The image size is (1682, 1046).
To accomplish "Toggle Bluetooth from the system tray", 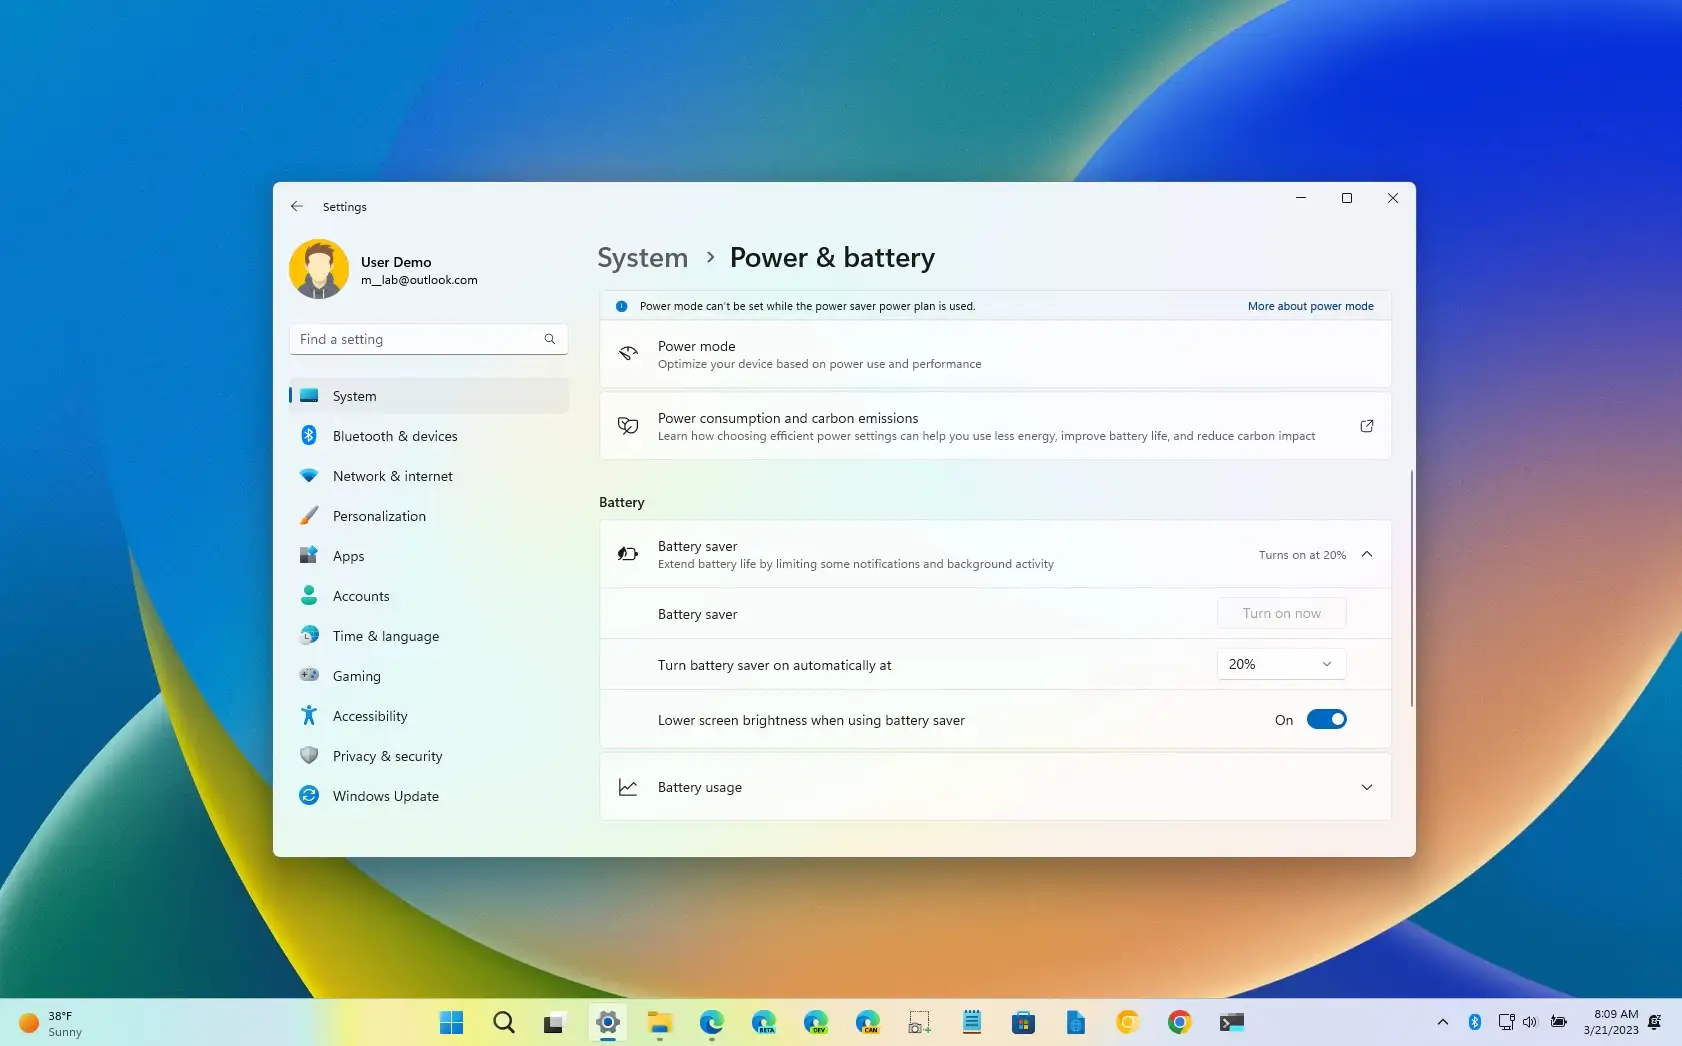I will click(x=1474, y=1022).
